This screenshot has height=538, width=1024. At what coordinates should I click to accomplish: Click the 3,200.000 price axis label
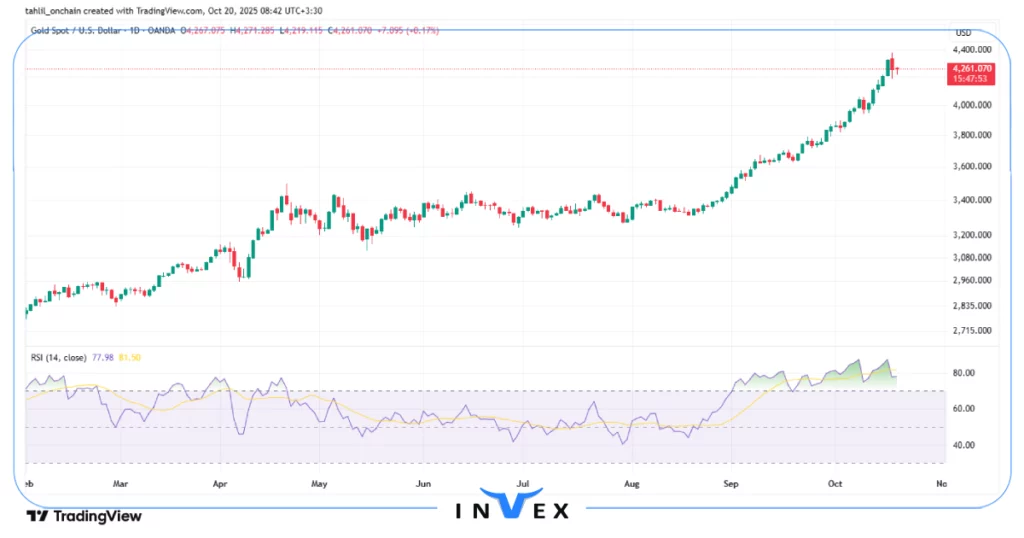click(972, 235)
